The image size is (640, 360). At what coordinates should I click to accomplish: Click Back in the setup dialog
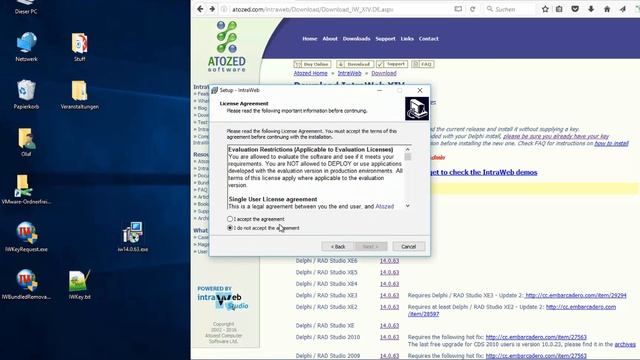pyautogui.click(x=338, y=247)
